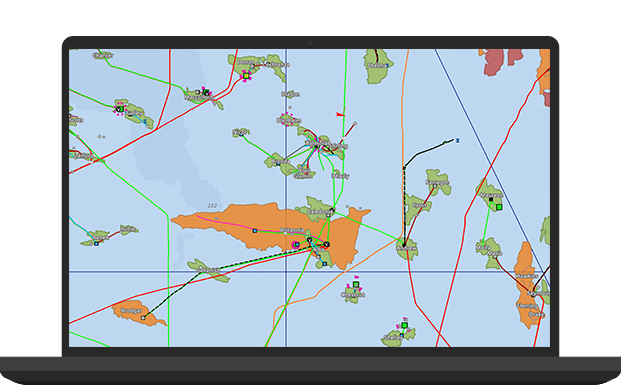Click the Andrew field label

[x=407, y=248]
